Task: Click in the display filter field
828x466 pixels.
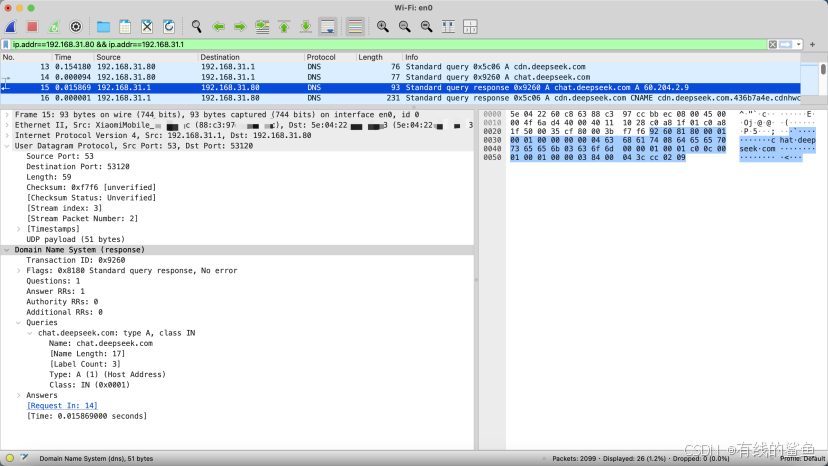Action: (x=388, y=44)
